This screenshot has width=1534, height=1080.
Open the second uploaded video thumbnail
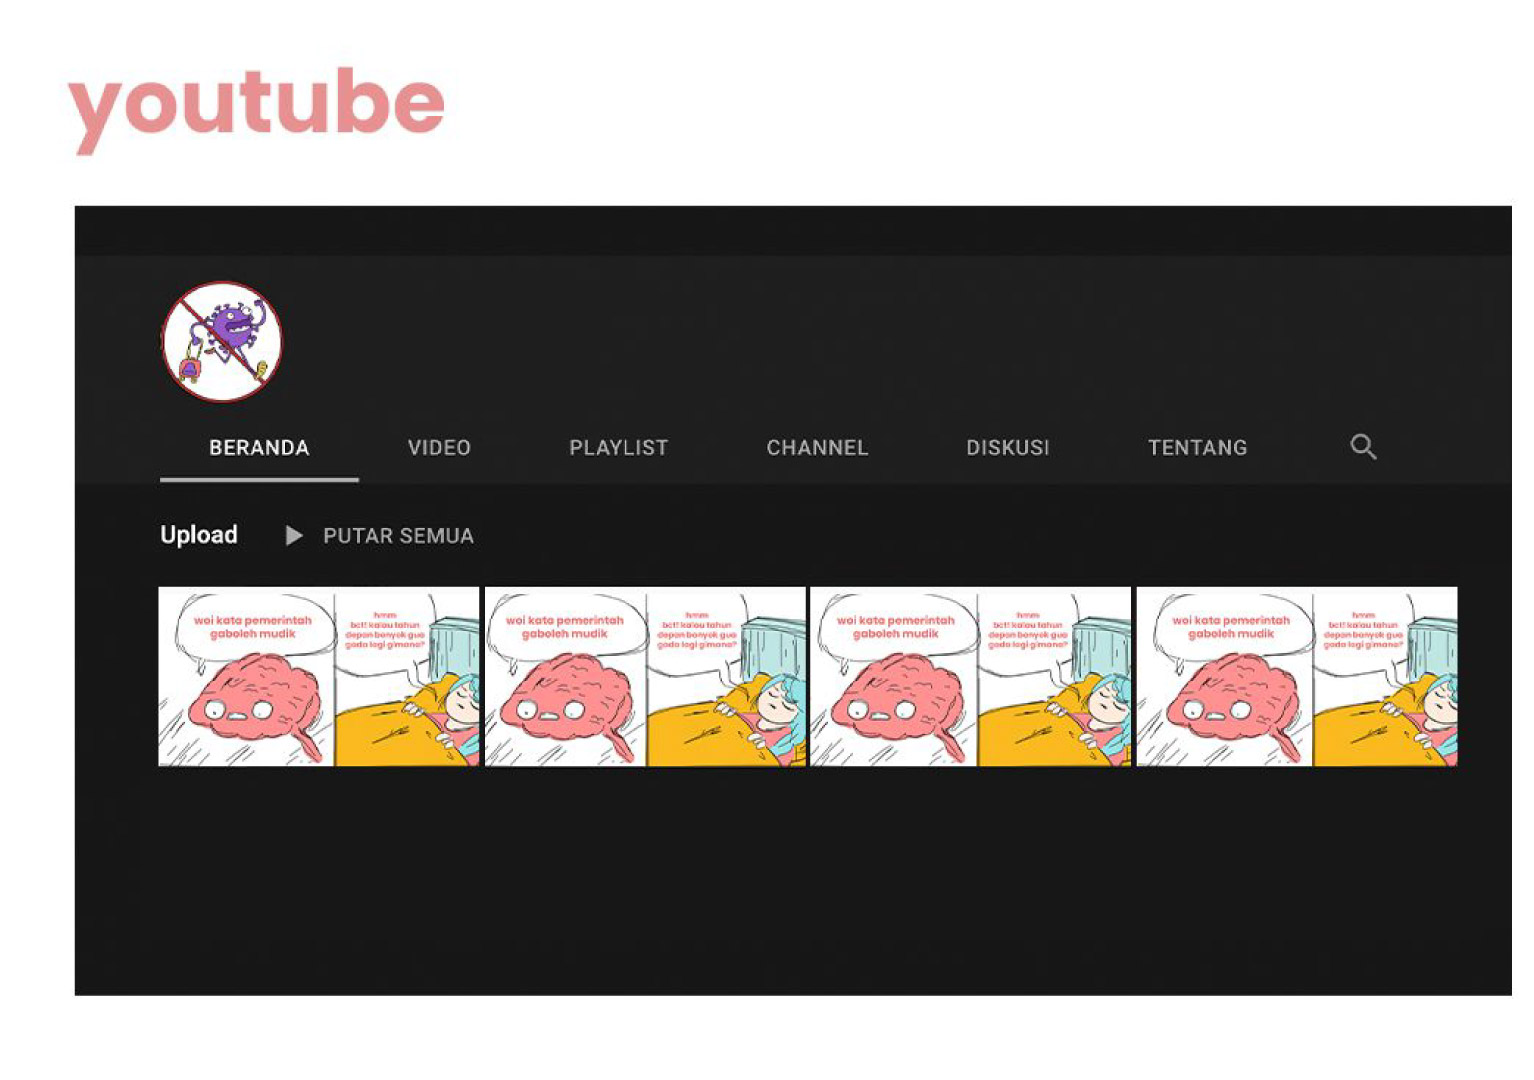pyautogui.click(x=645, y=677)
